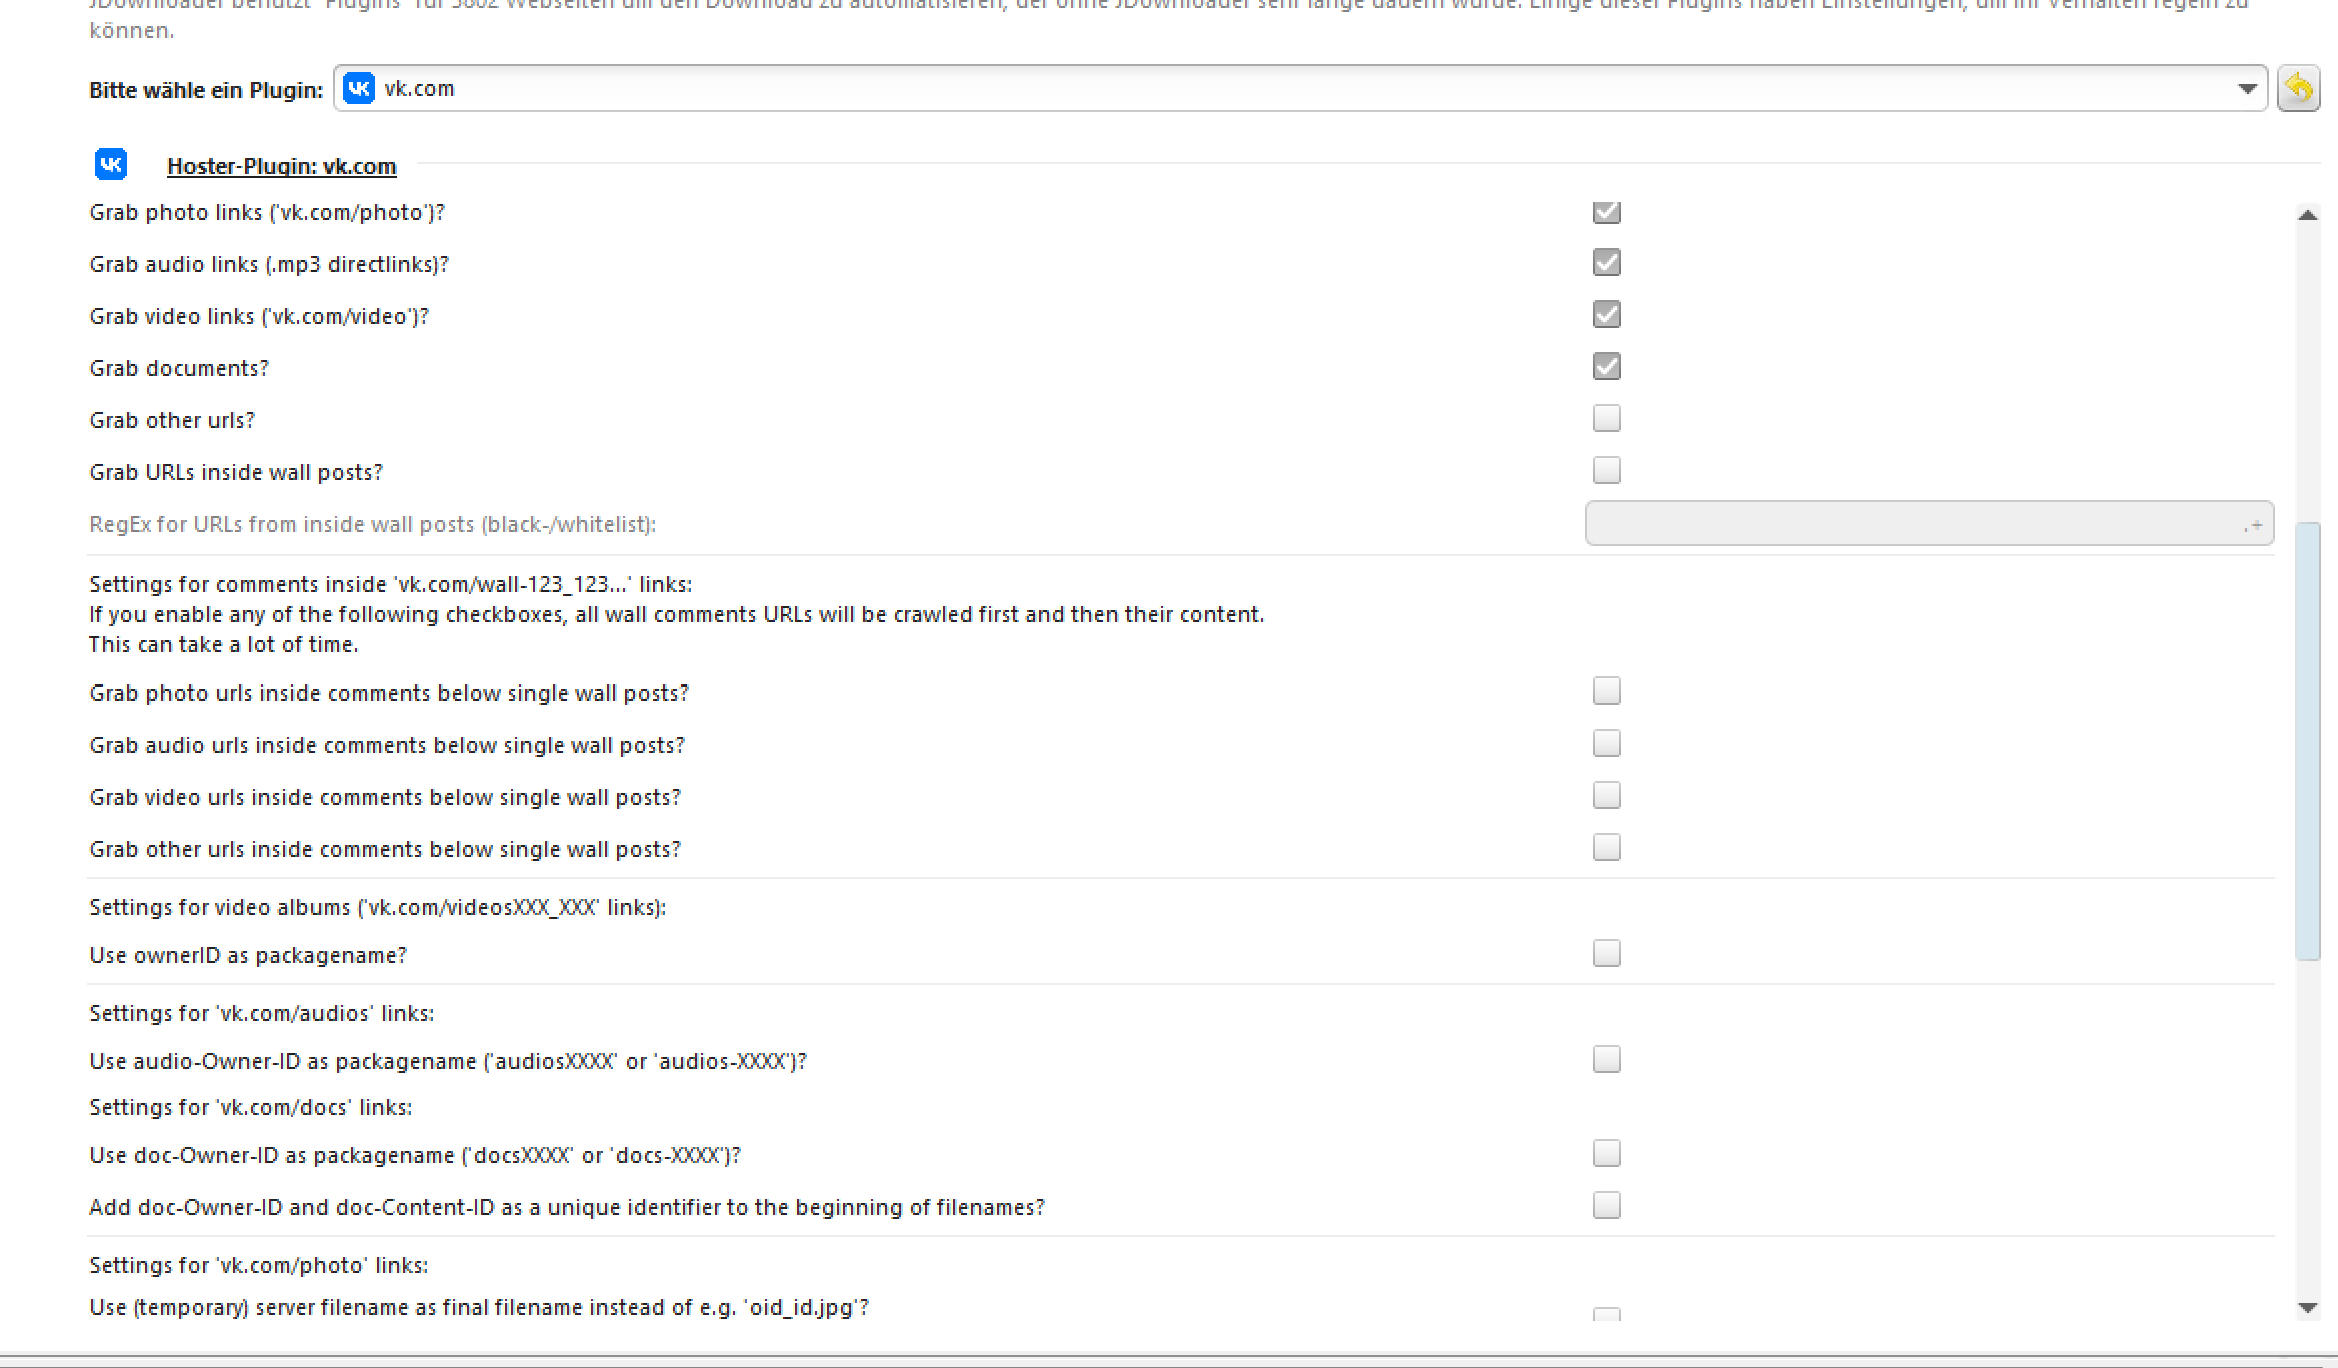Check Use ownerID as packagename
The height and width of the screenshot is (1368, 2338).
coord(1607,954)
